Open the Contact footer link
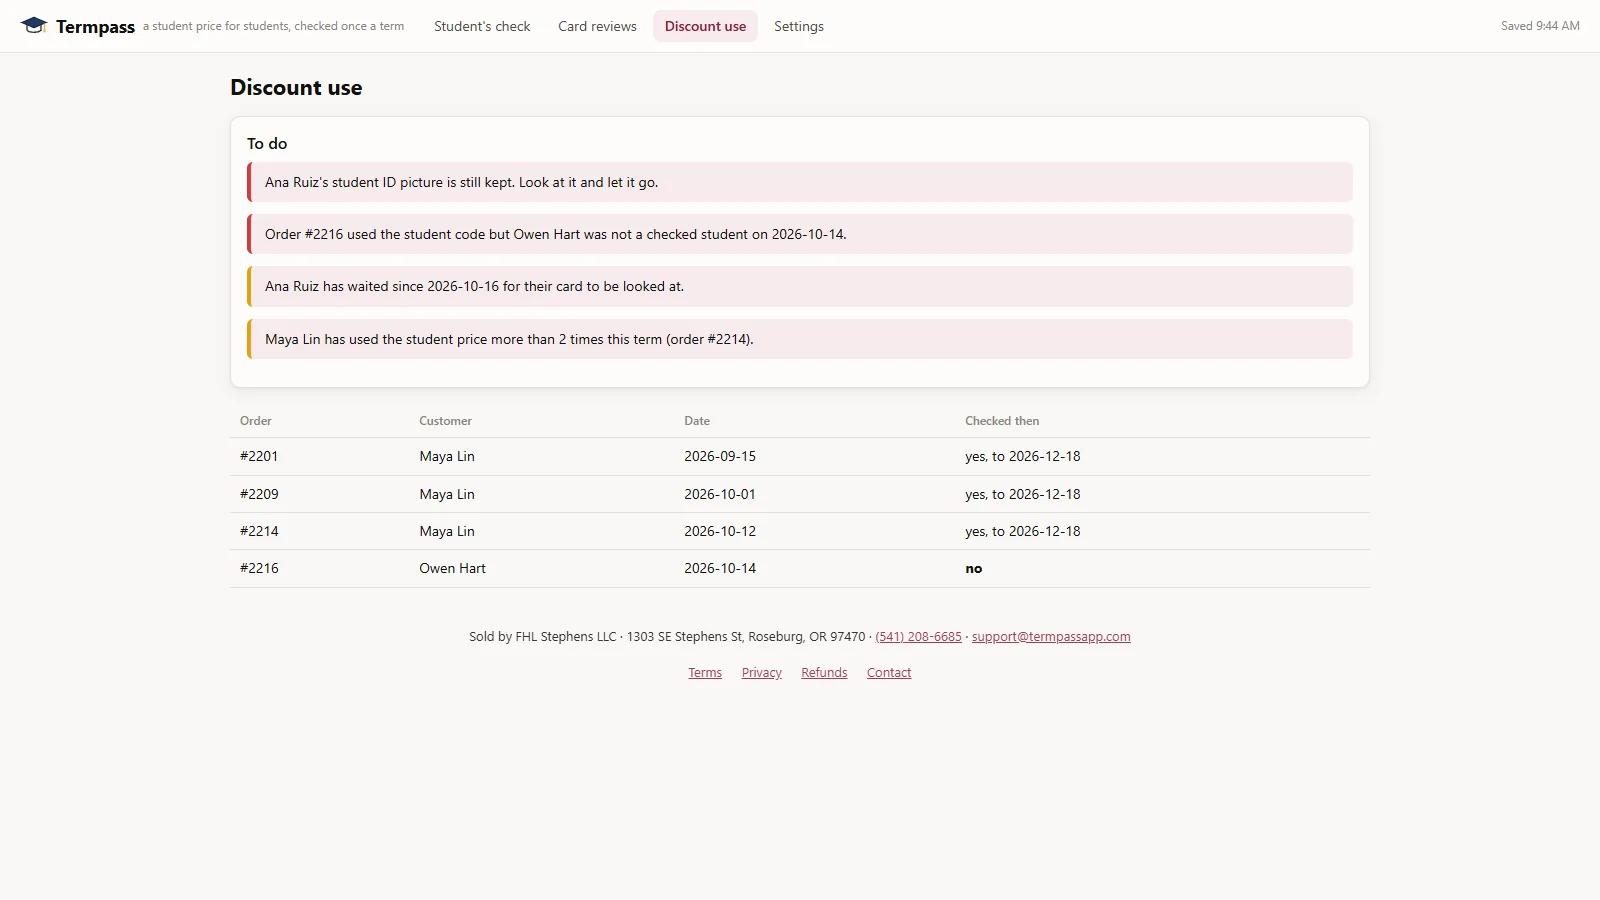 pos(889,673)
